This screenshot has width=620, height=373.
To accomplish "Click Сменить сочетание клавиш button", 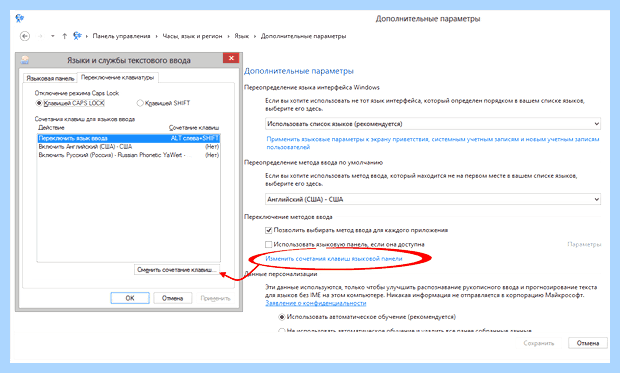I will (x=177, y=269).
